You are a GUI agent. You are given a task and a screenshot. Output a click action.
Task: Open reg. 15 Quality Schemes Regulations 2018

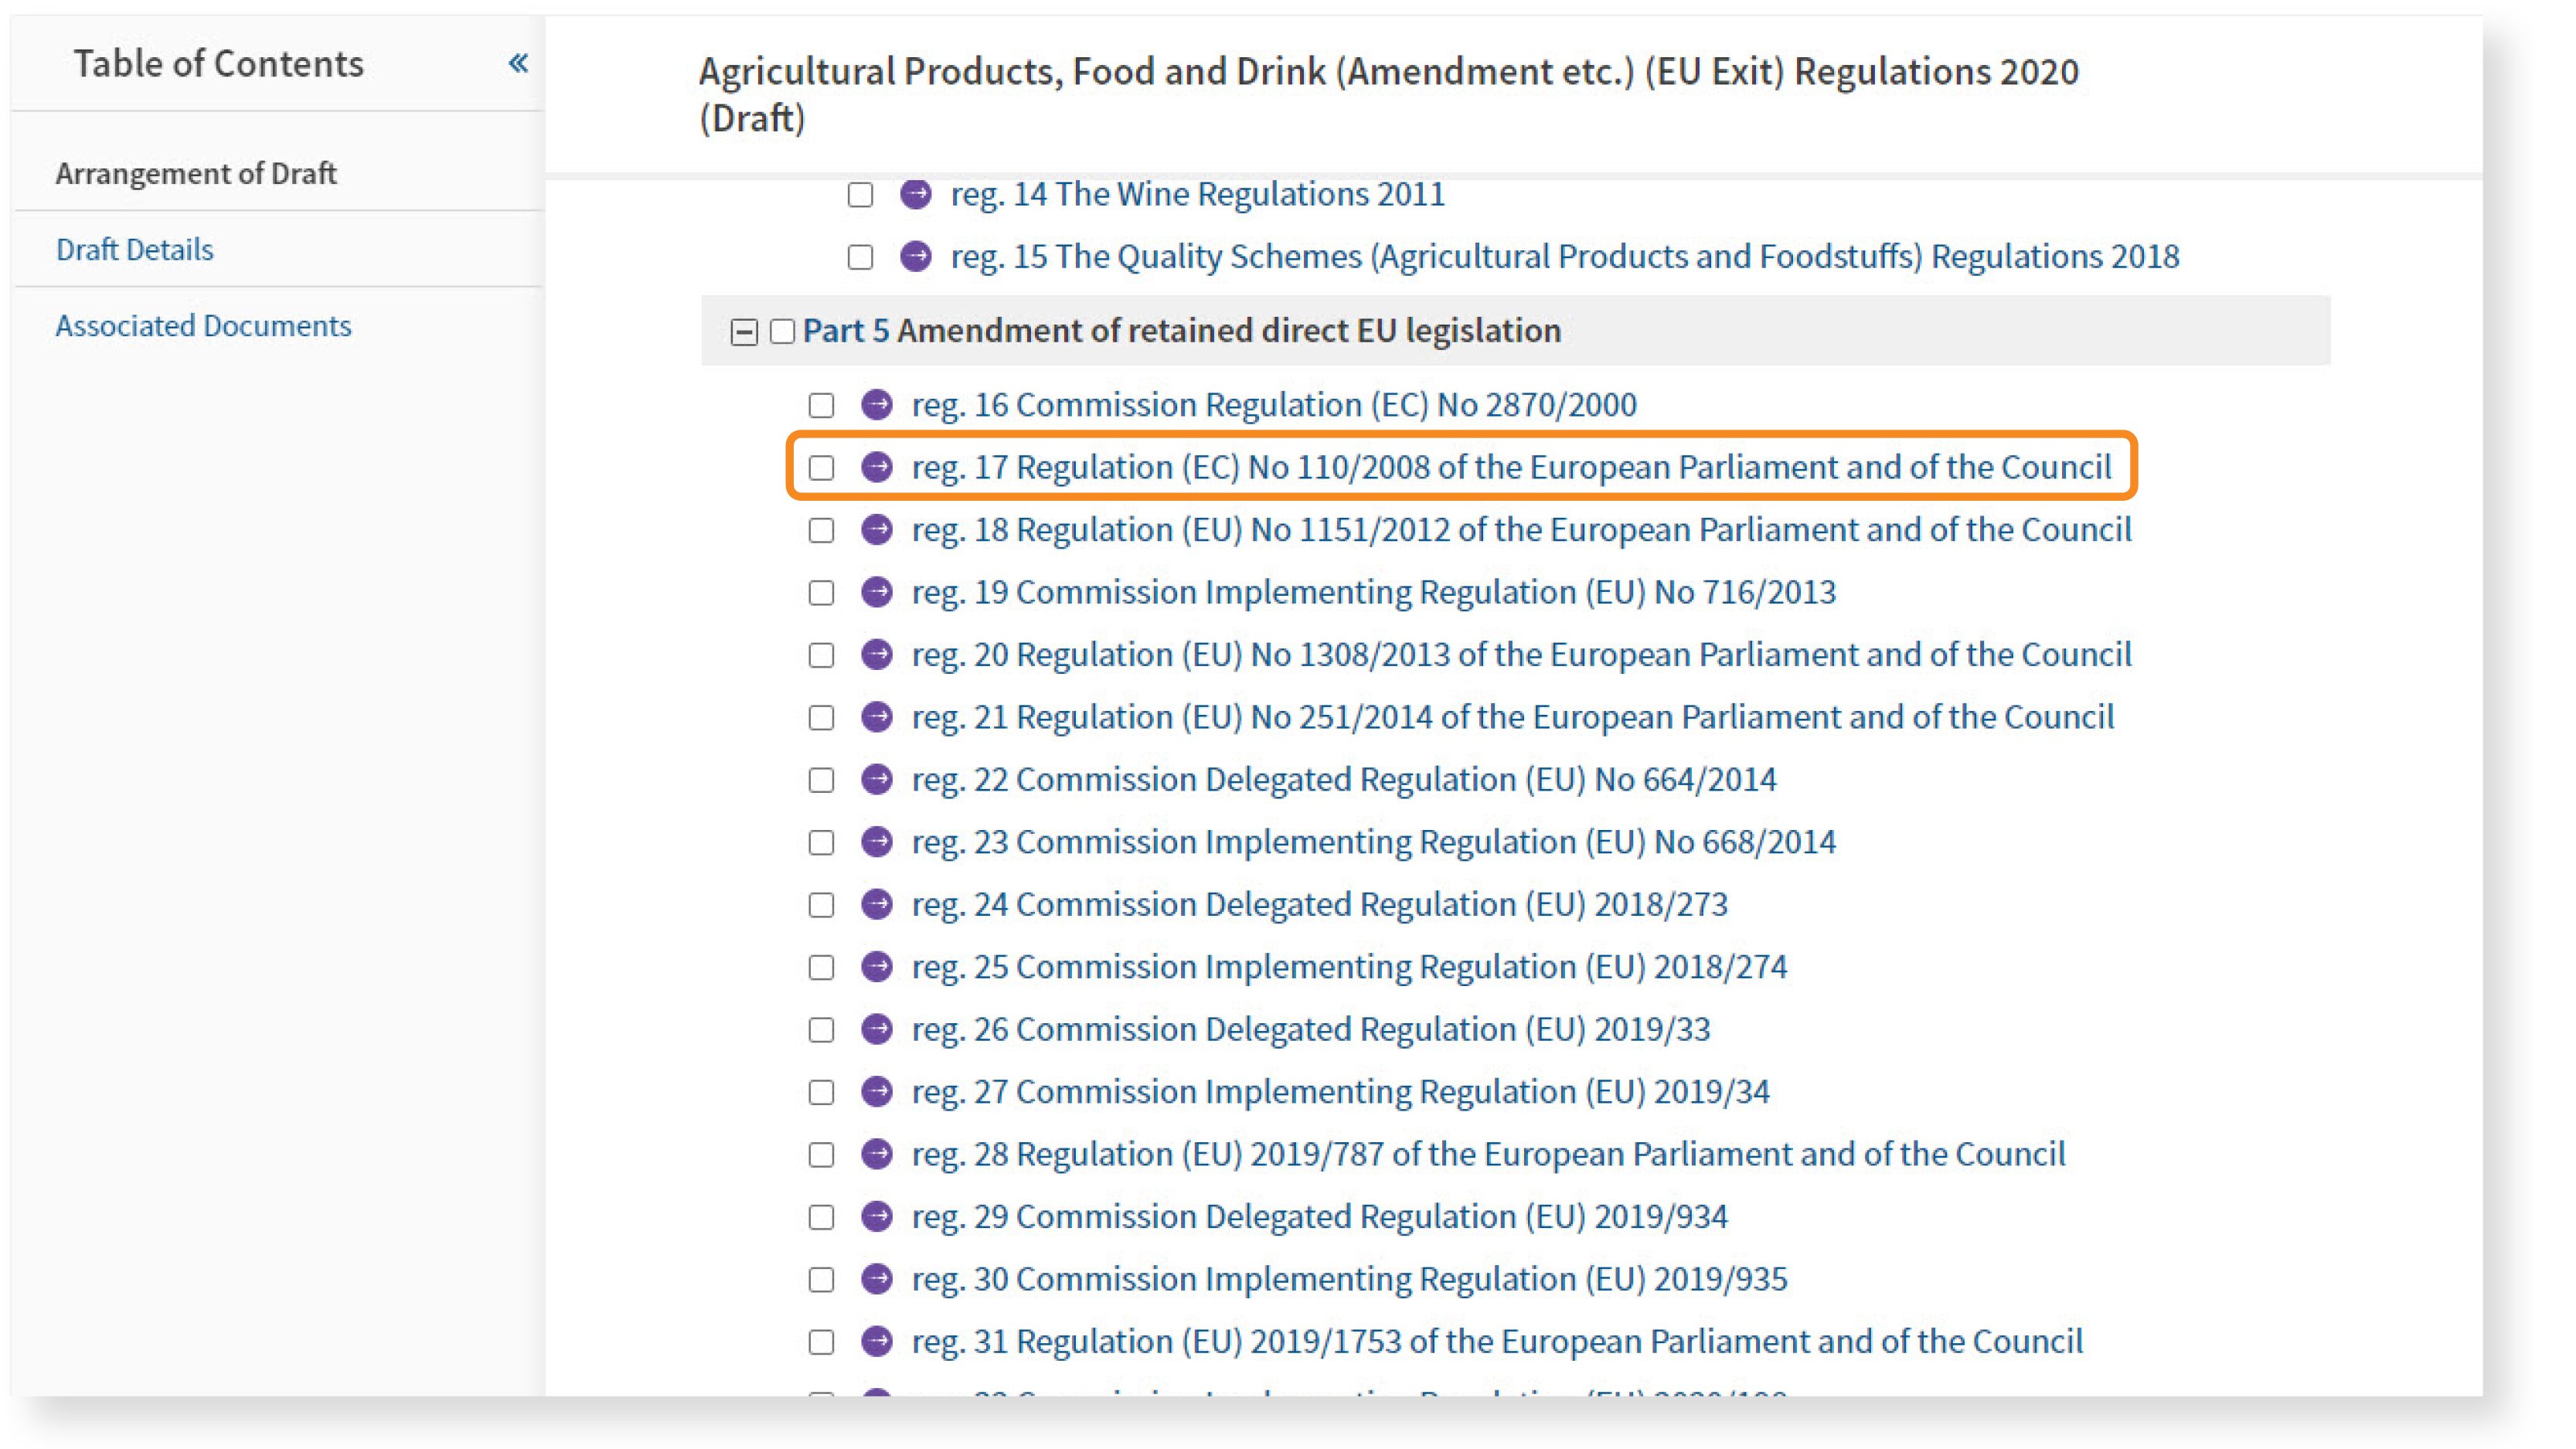point(1565,257)
